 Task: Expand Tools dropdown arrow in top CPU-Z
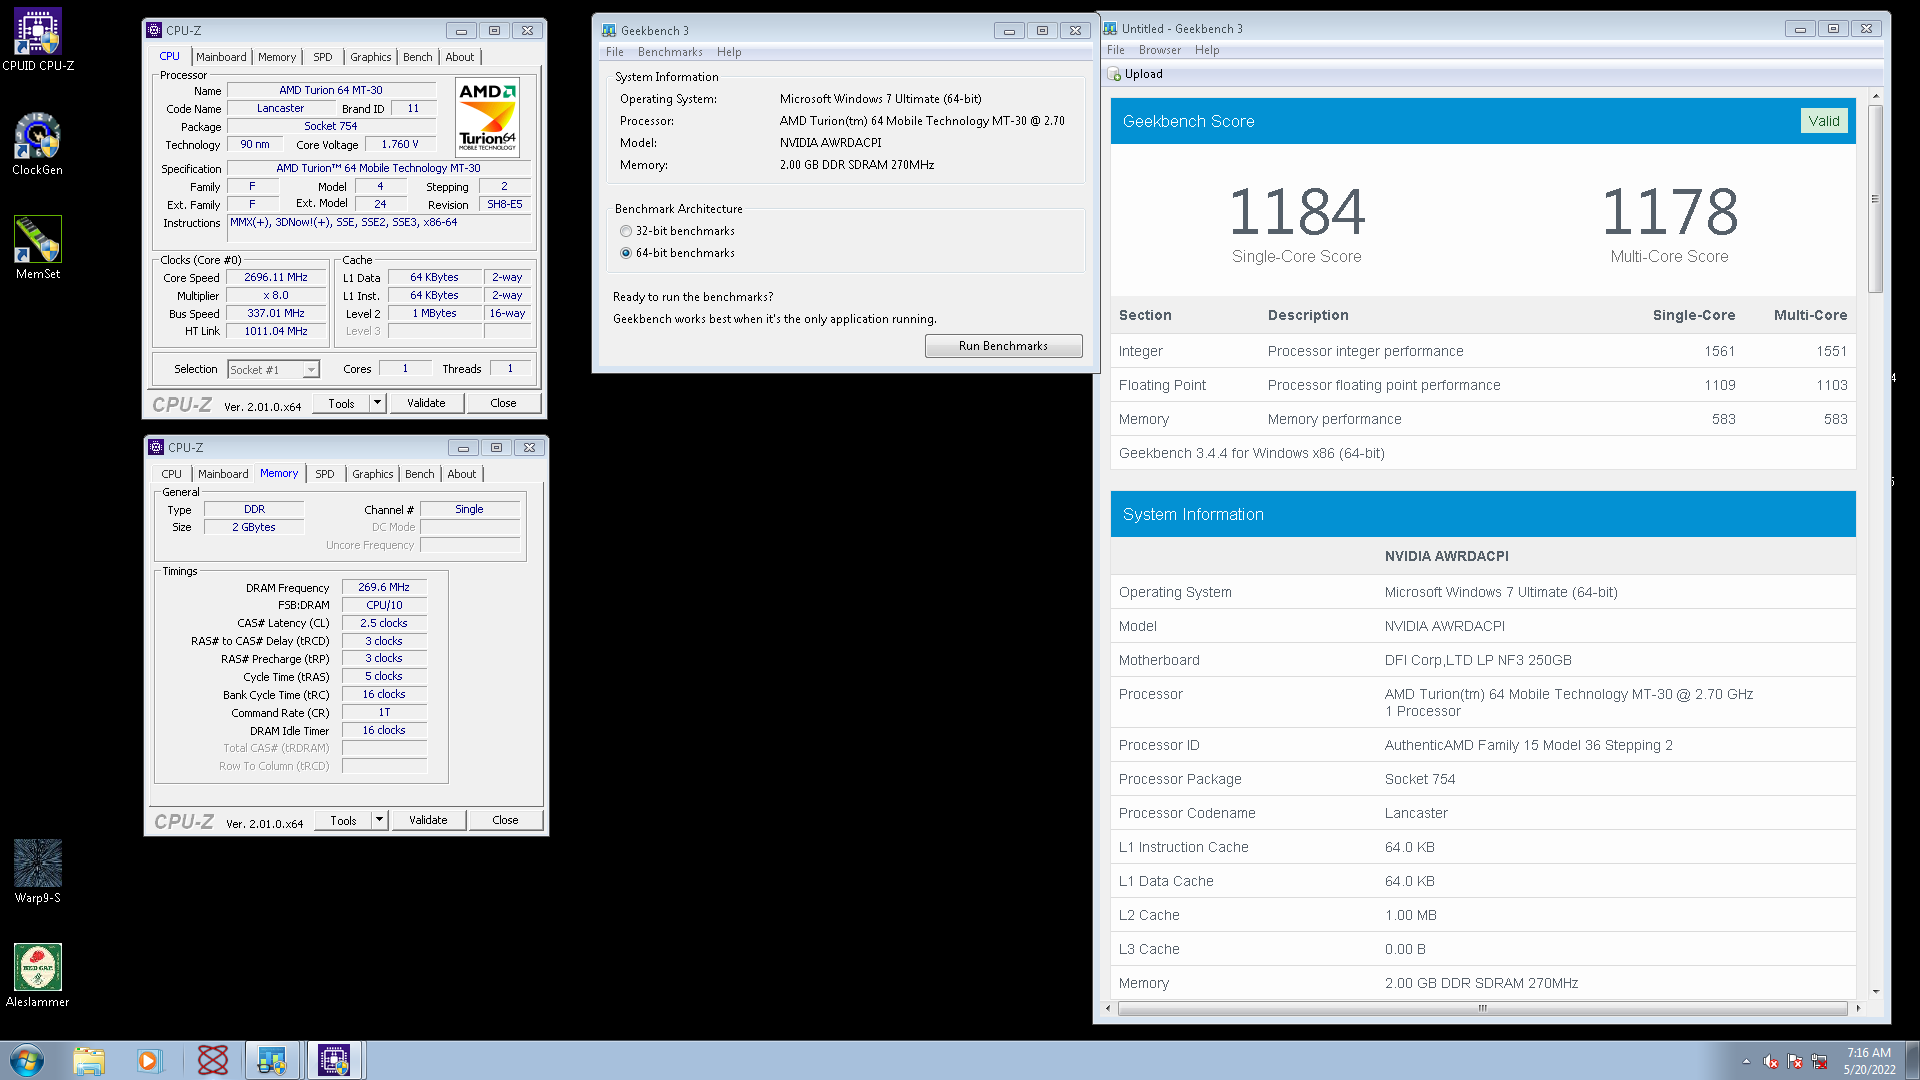coord(377,403)
